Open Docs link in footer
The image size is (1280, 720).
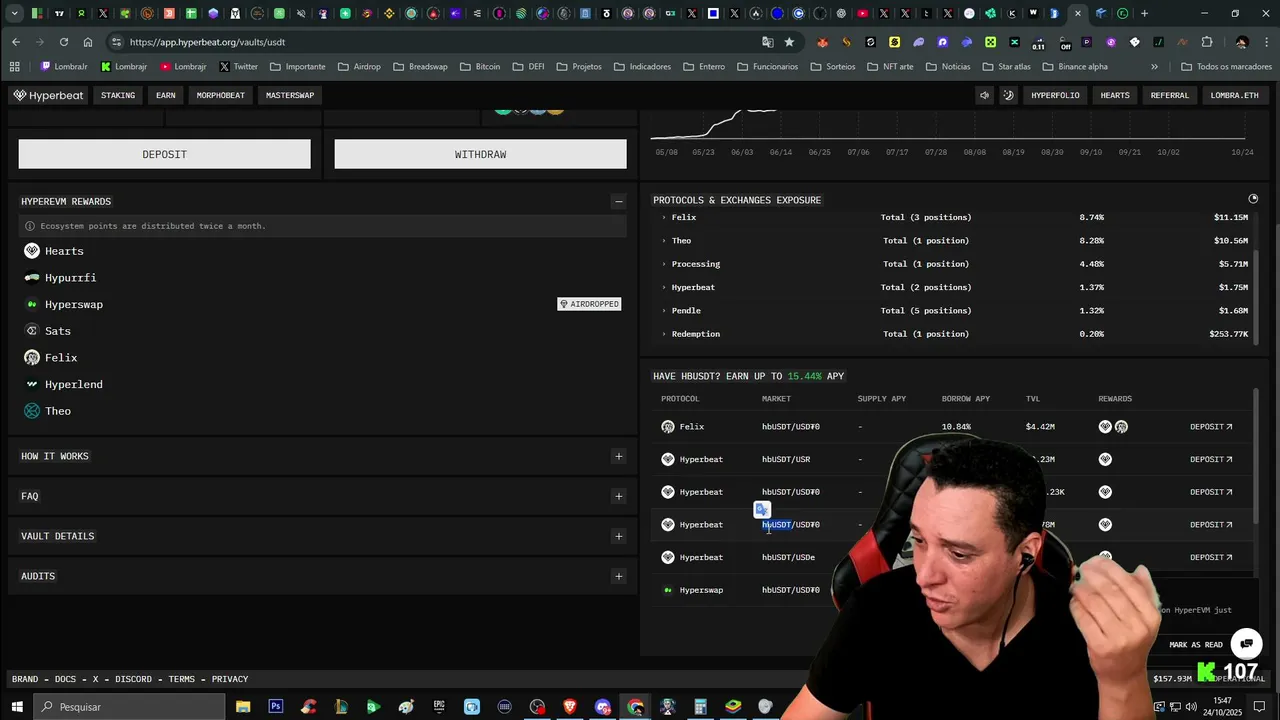65,679
